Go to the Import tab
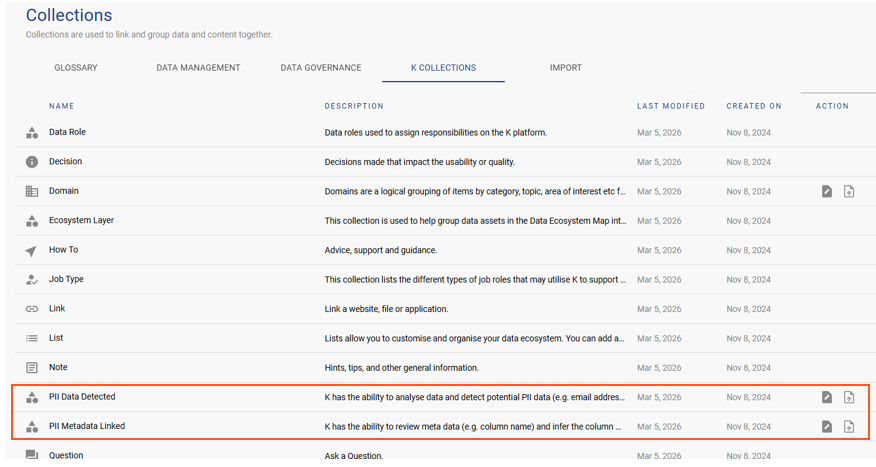 (565, 68)
